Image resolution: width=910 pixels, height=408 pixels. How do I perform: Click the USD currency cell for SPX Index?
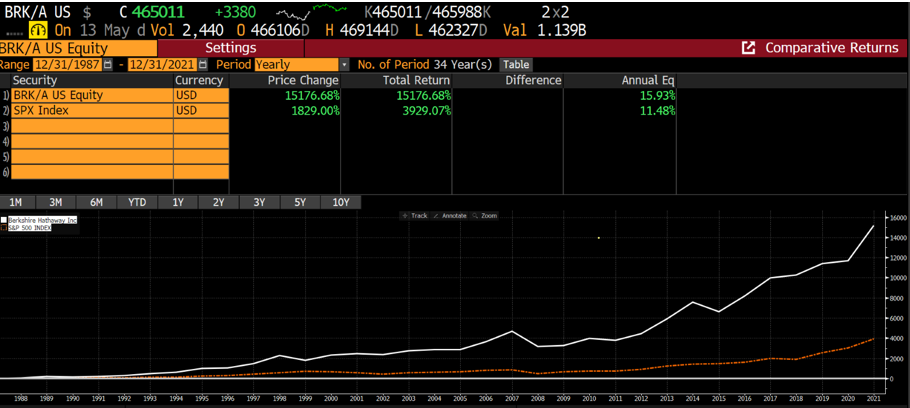(201, 110)
